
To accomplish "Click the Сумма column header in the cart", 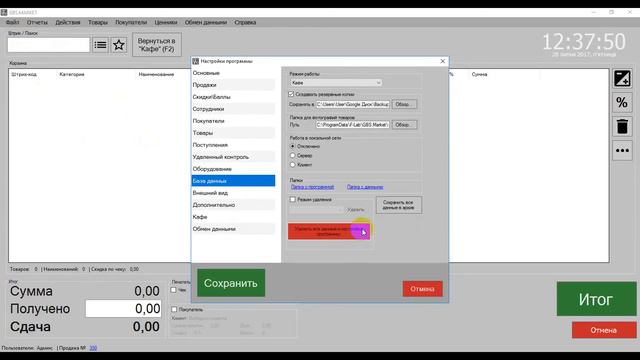I will pos(479,74).
